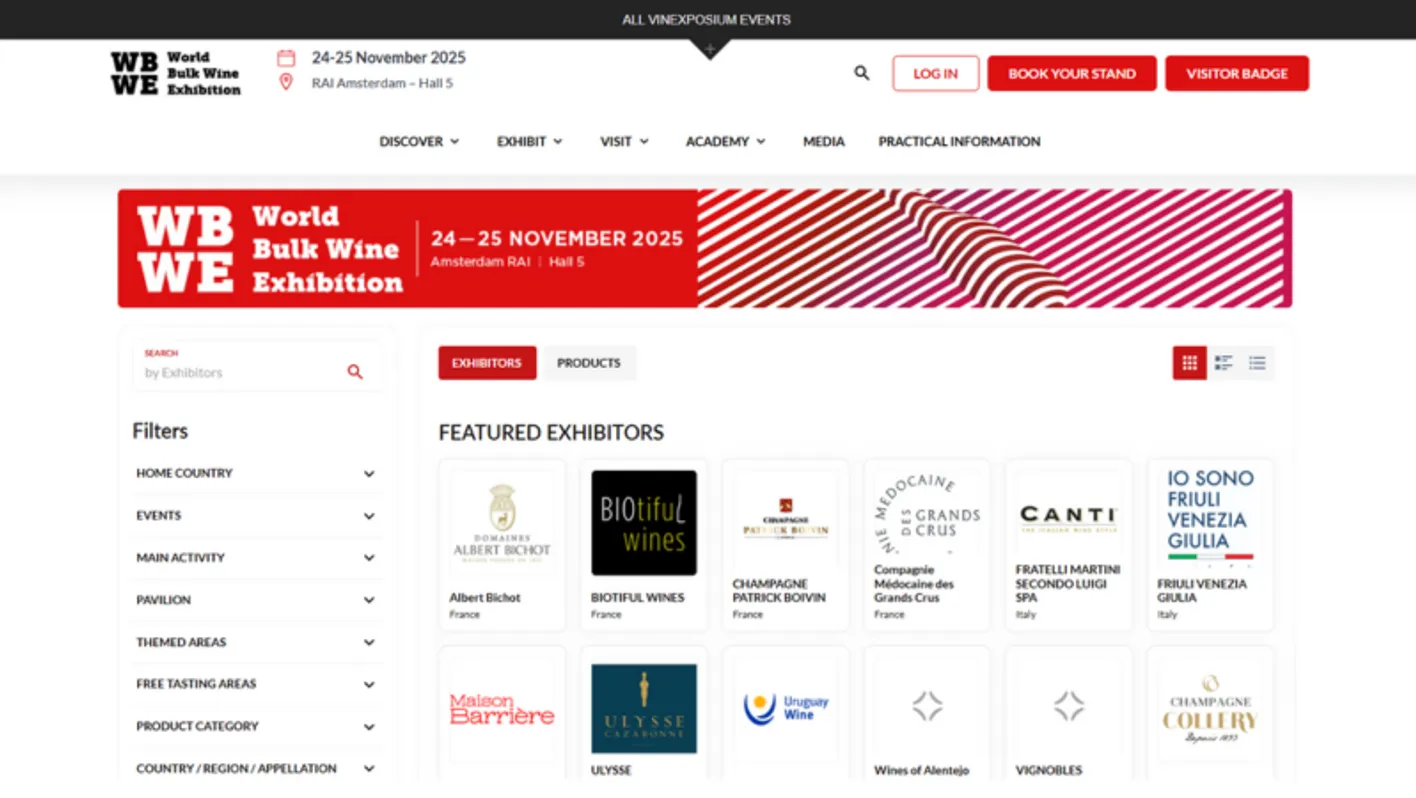Click the All Vinexposium Events link

point(707,20)
